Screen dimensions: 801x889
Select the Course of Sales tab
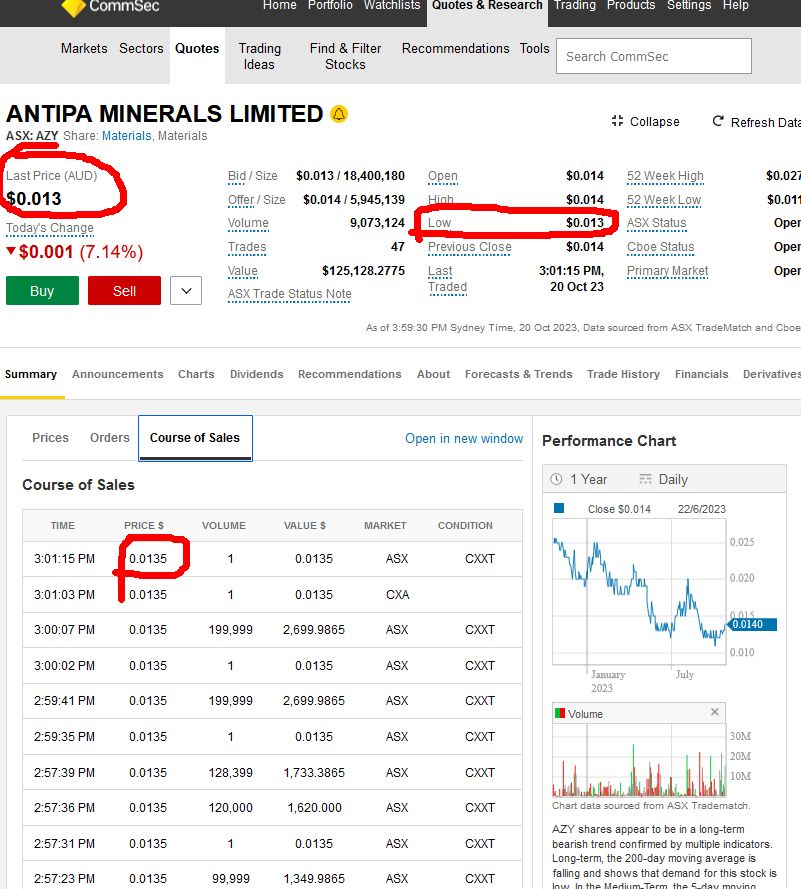[195, 438]
